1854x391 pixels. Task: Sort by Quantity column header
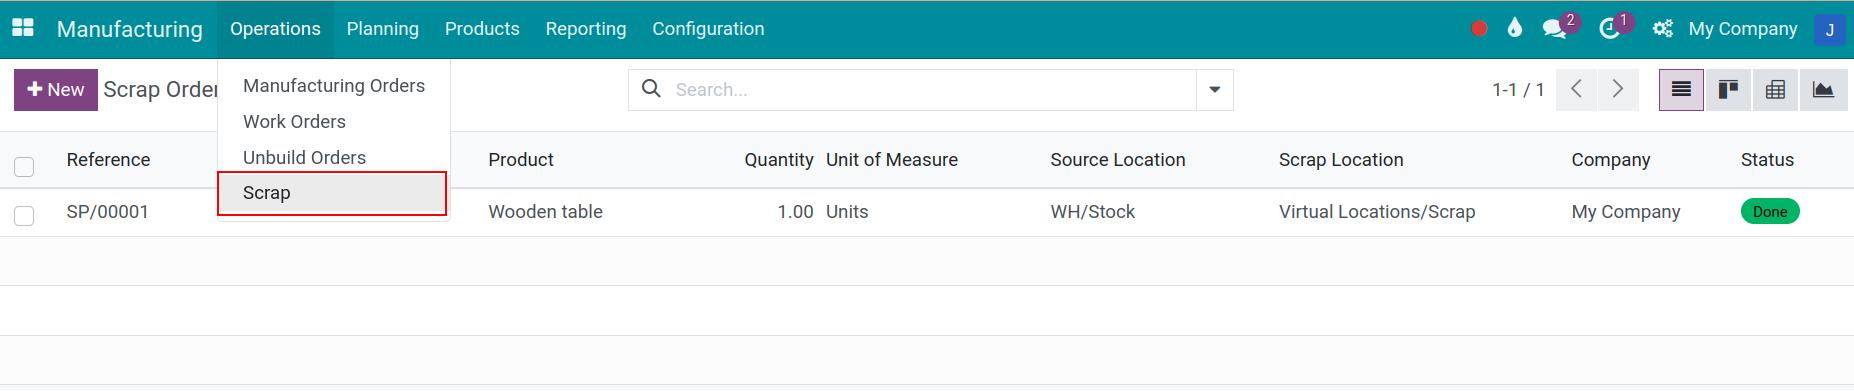778,160
